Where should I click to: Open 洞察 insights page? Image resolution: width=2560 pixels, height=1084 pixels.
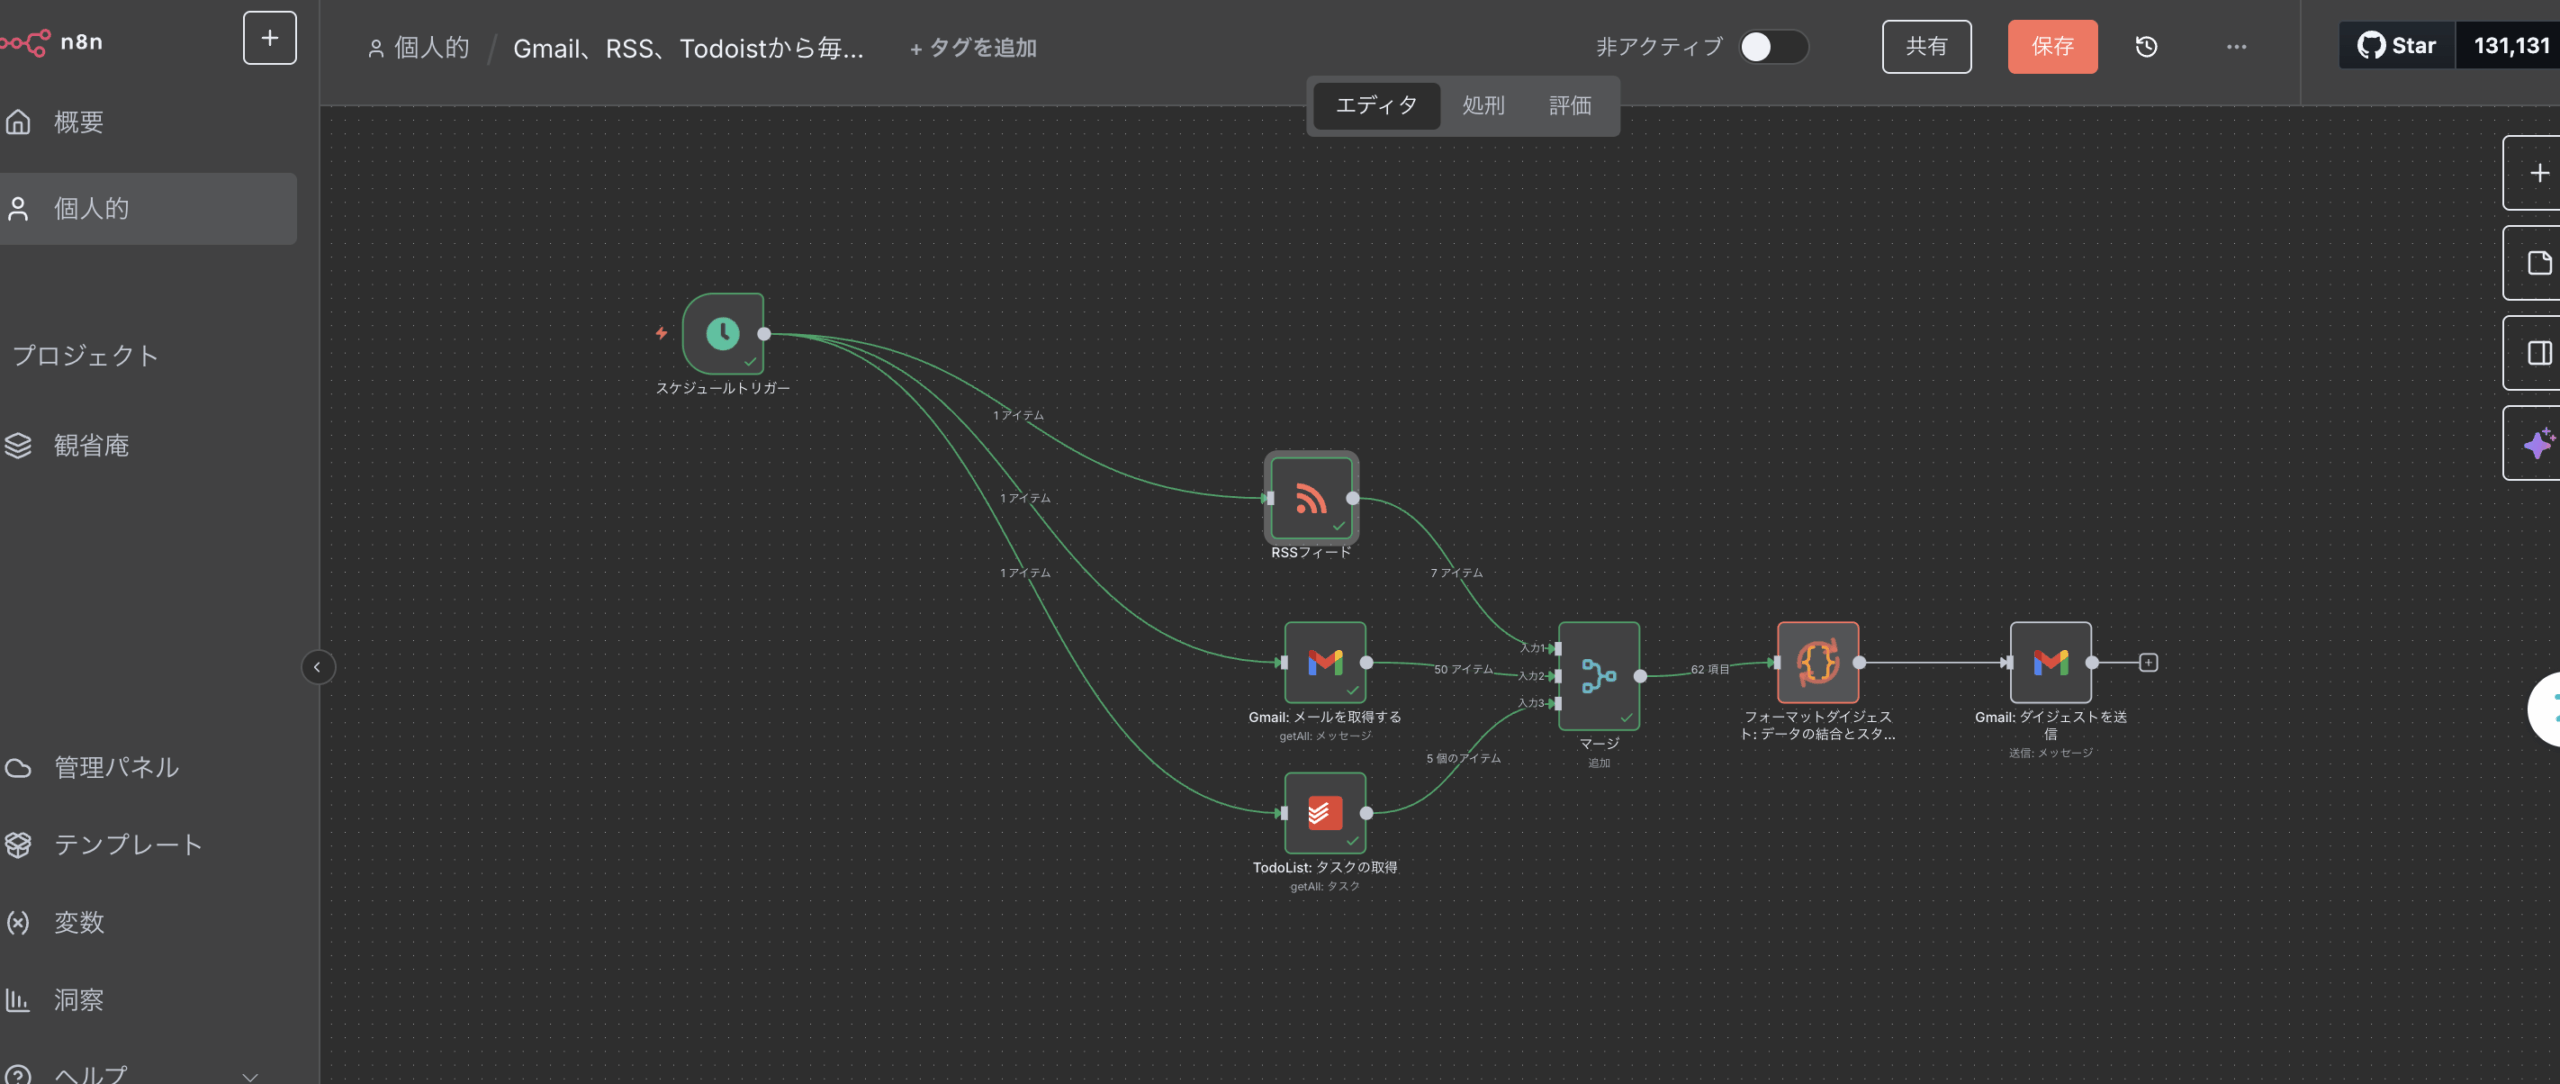(148, 999)
